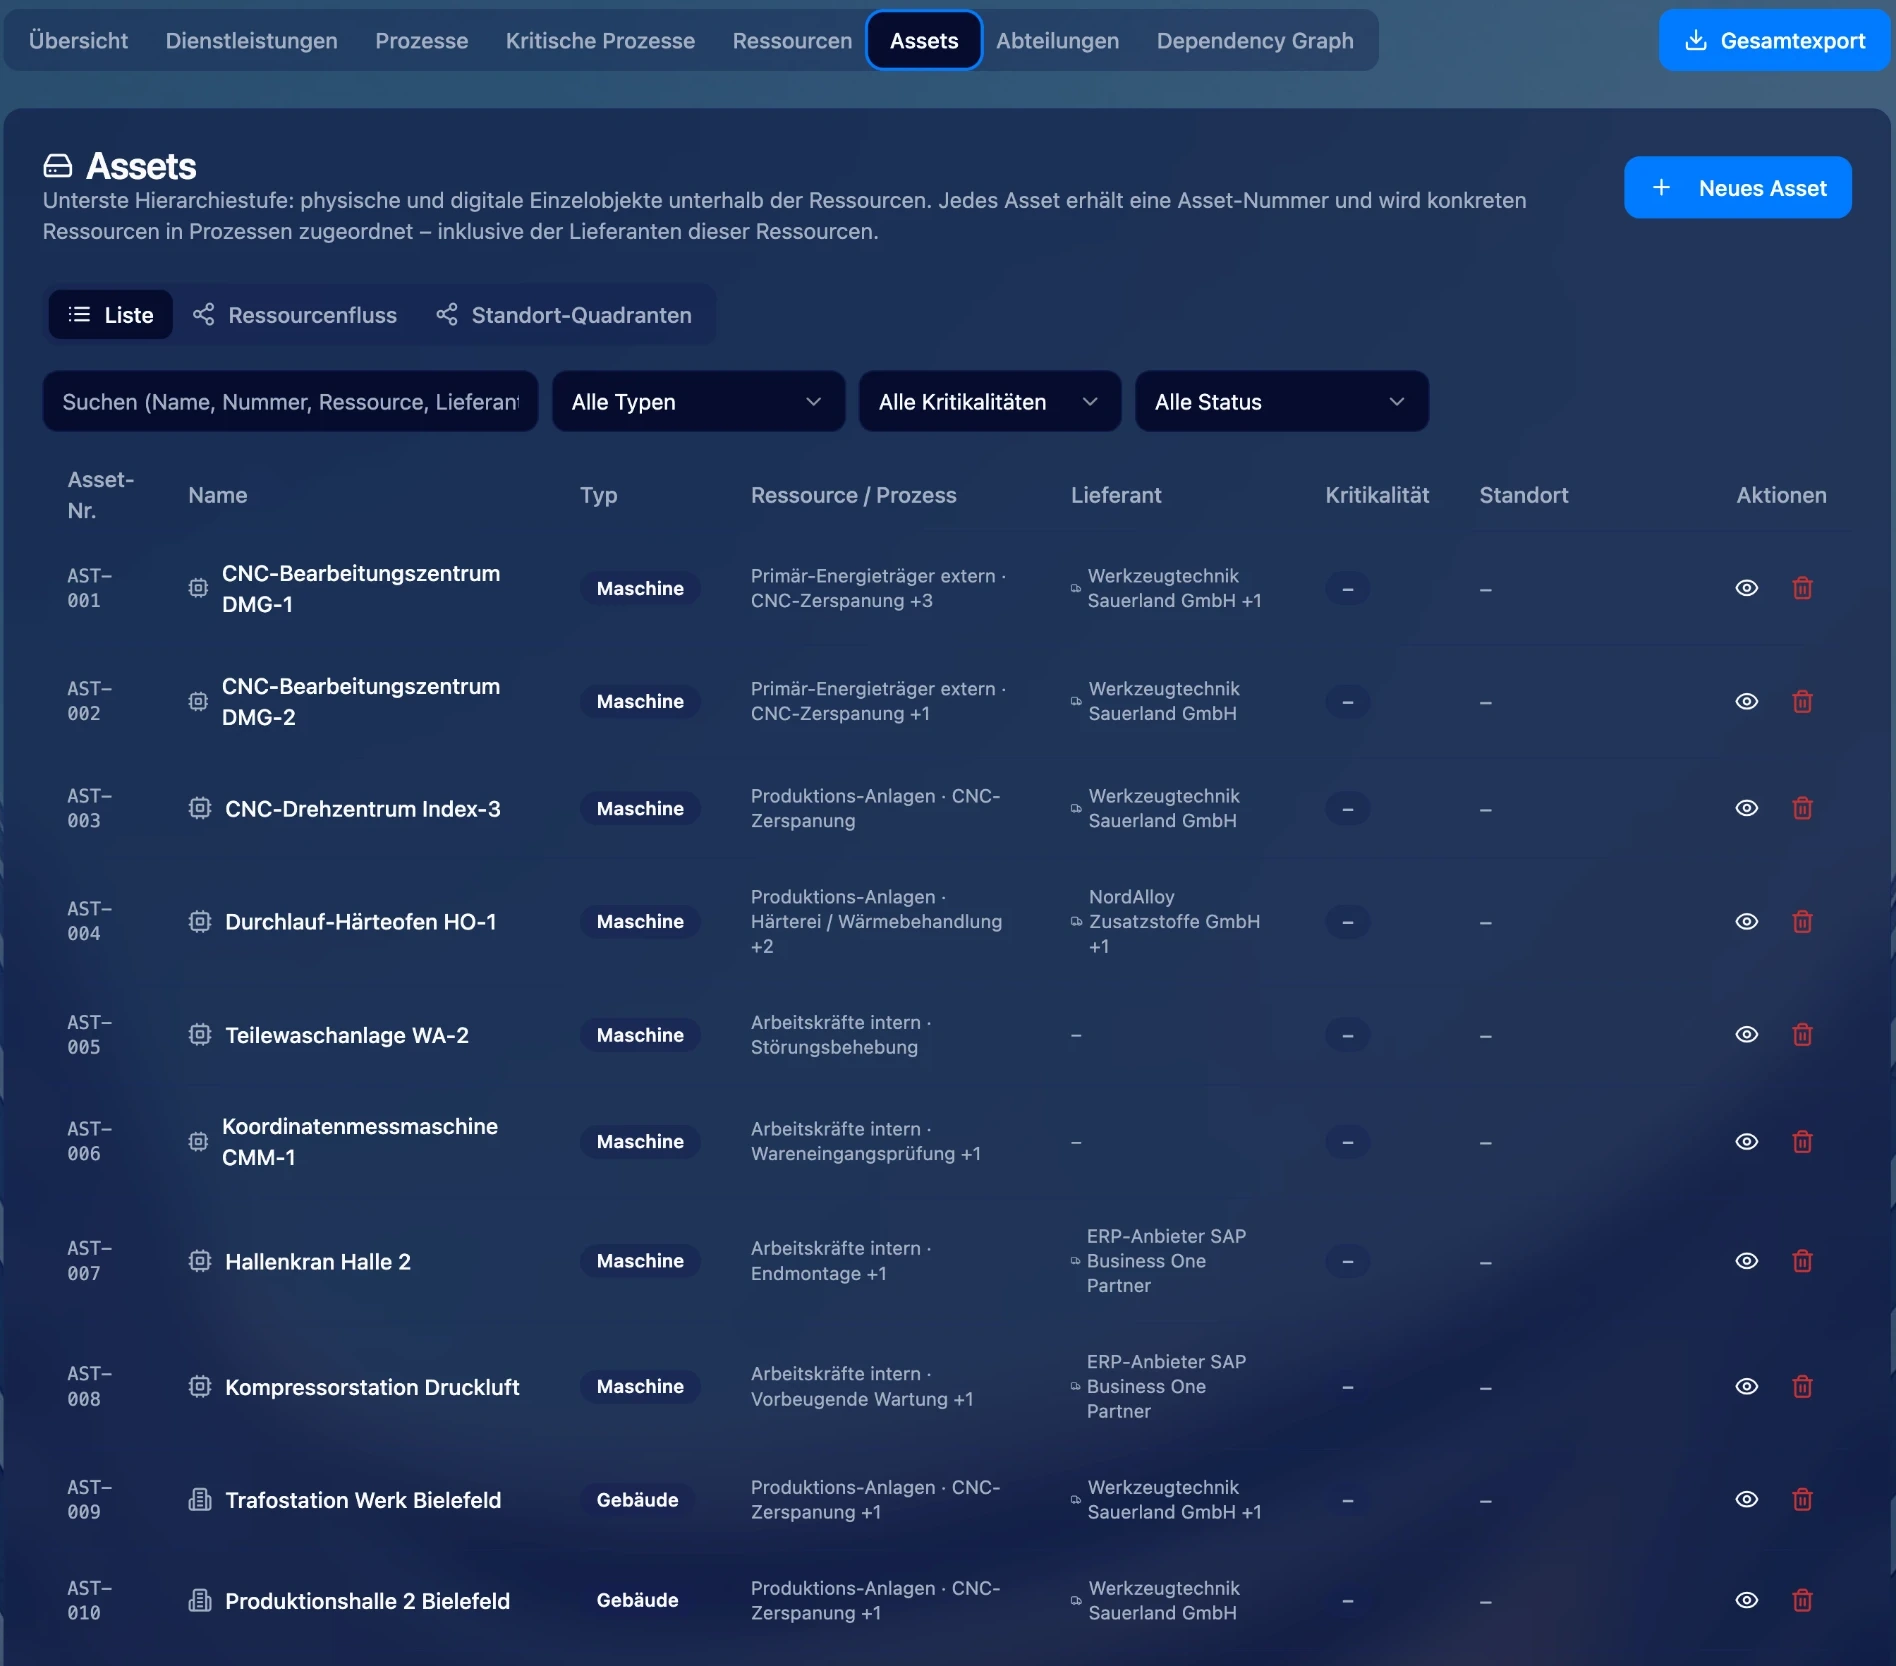Delete Trafostation Werk Bielefeld with its trash icon
Image resolution: width=1896 pixels, height=1666 pixels.
(1802, 1499)
